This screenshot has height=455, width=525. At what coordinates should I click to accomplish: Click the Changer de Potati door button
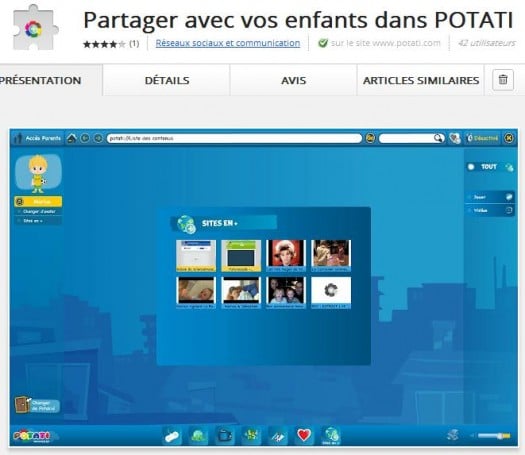tap(37, 405)
